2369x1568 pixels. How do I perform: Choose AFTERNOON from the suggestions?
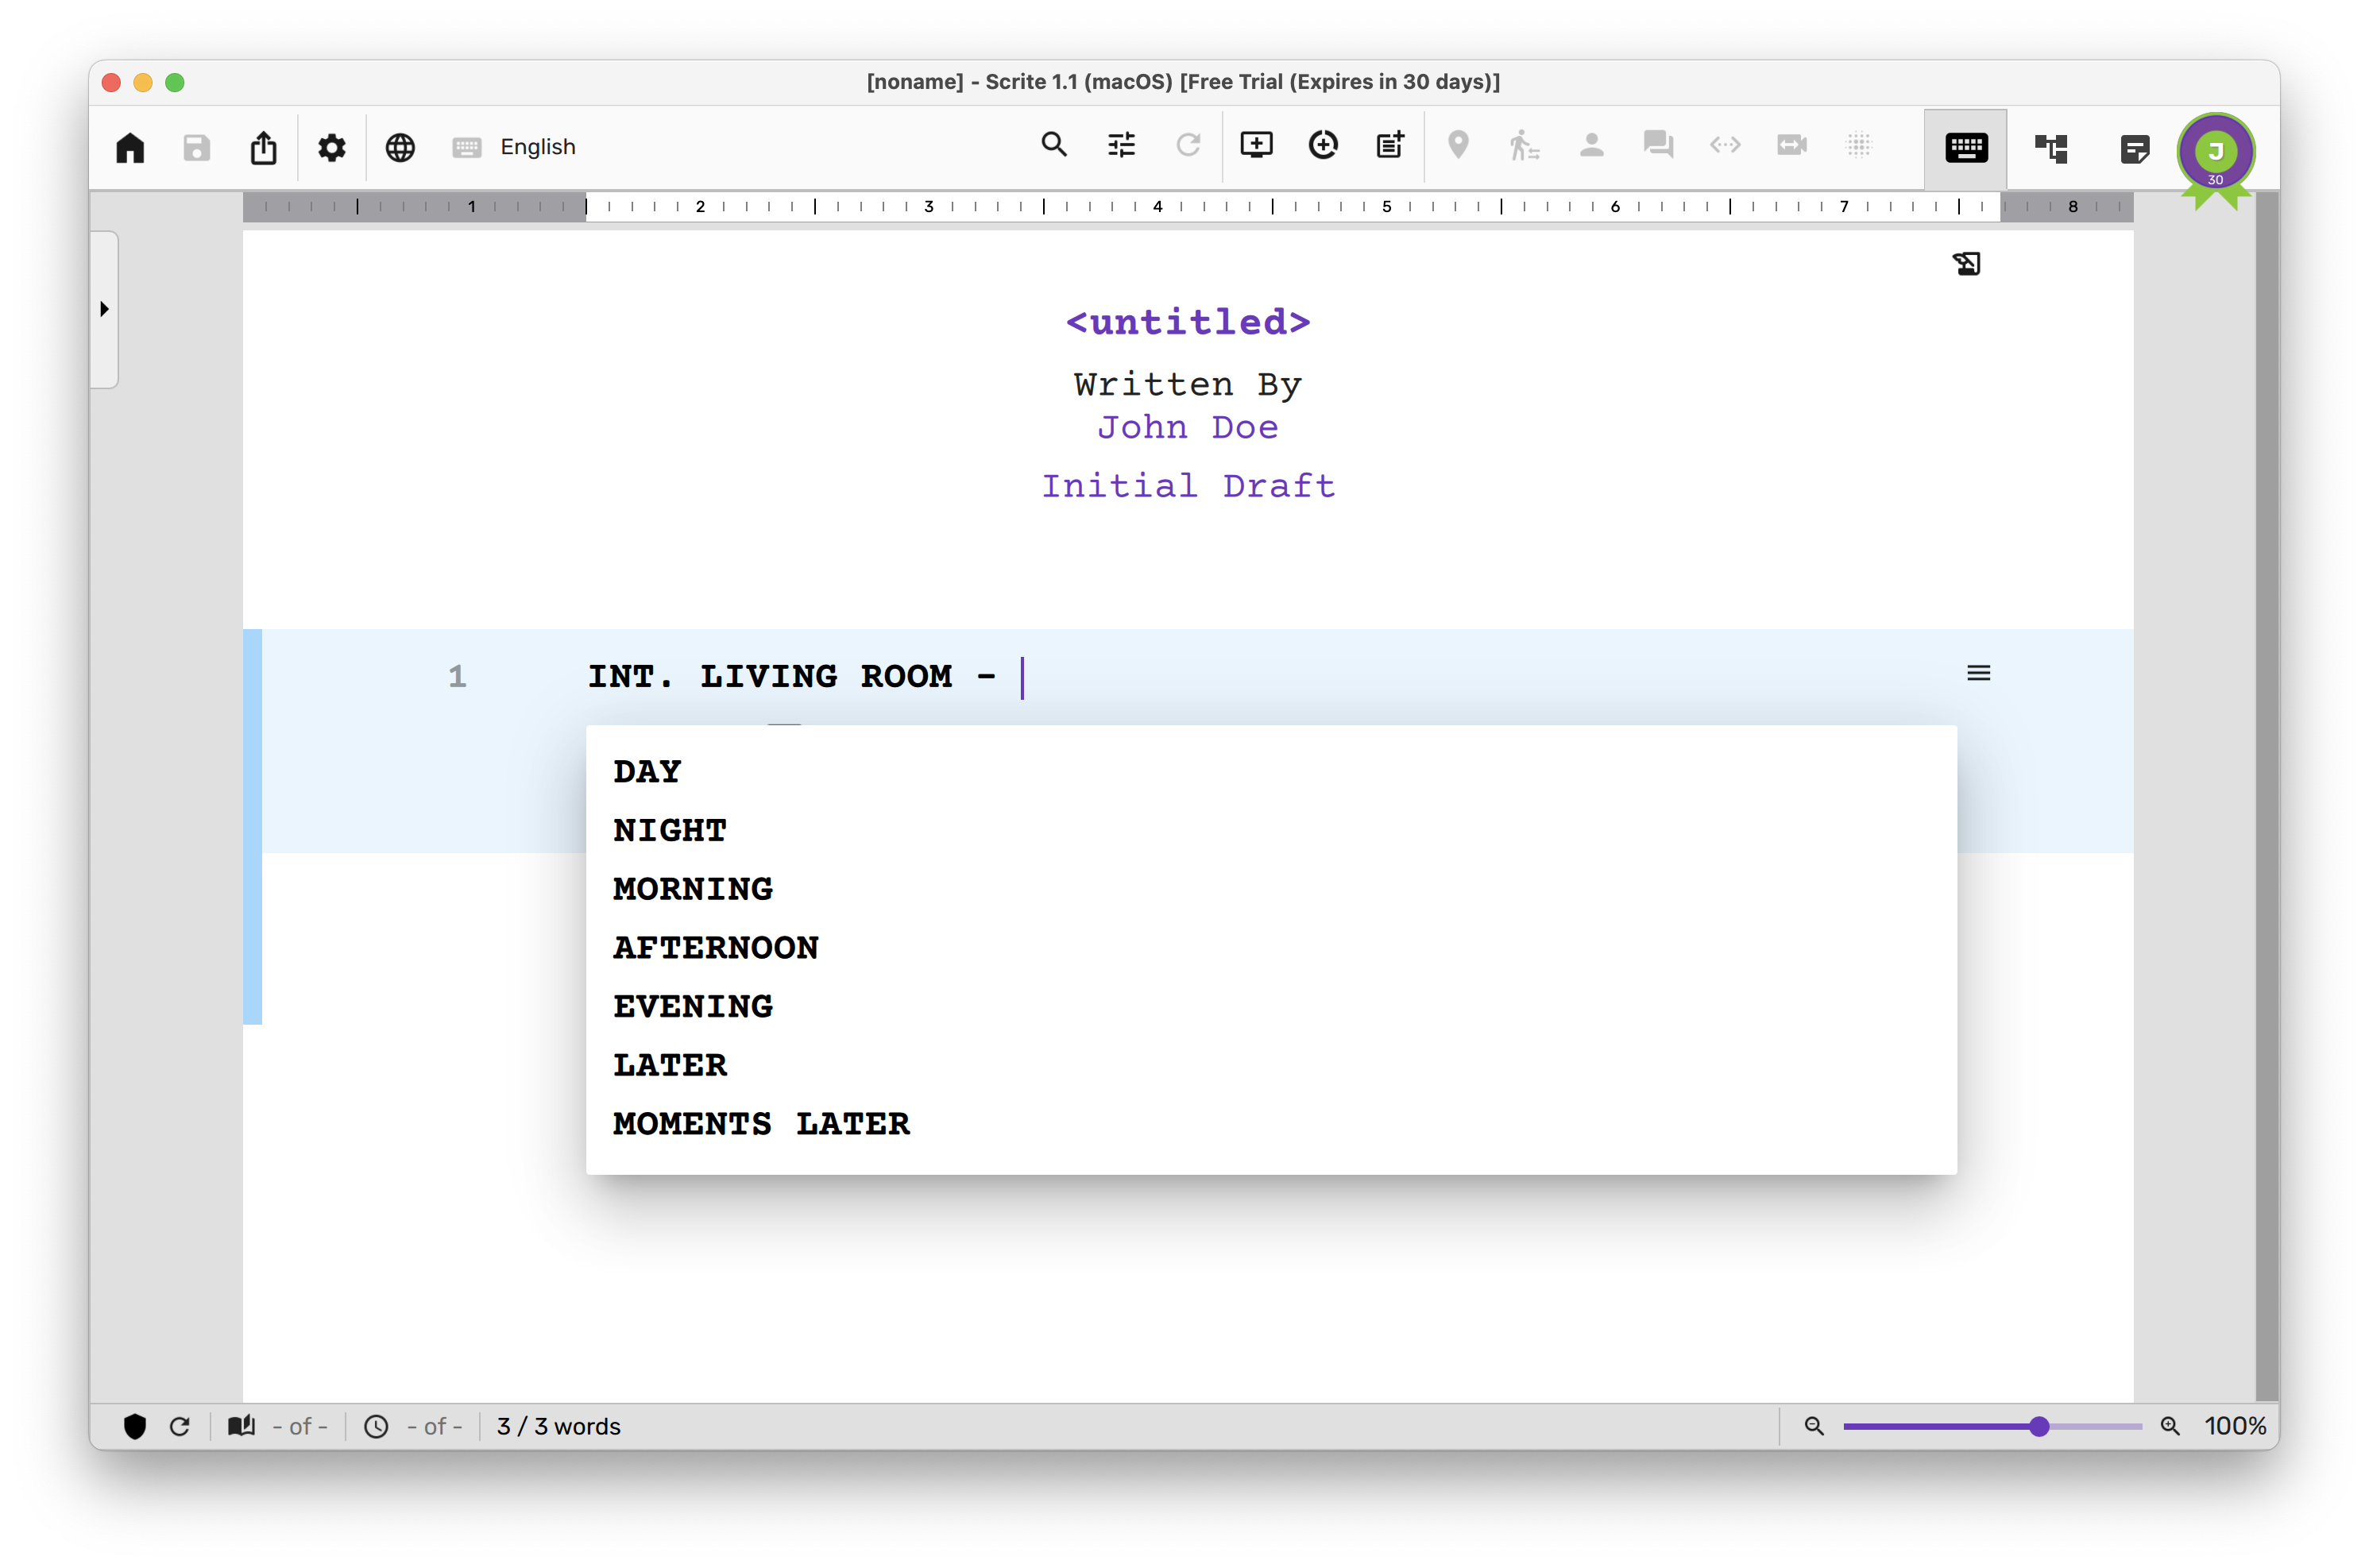[1271, 947]
